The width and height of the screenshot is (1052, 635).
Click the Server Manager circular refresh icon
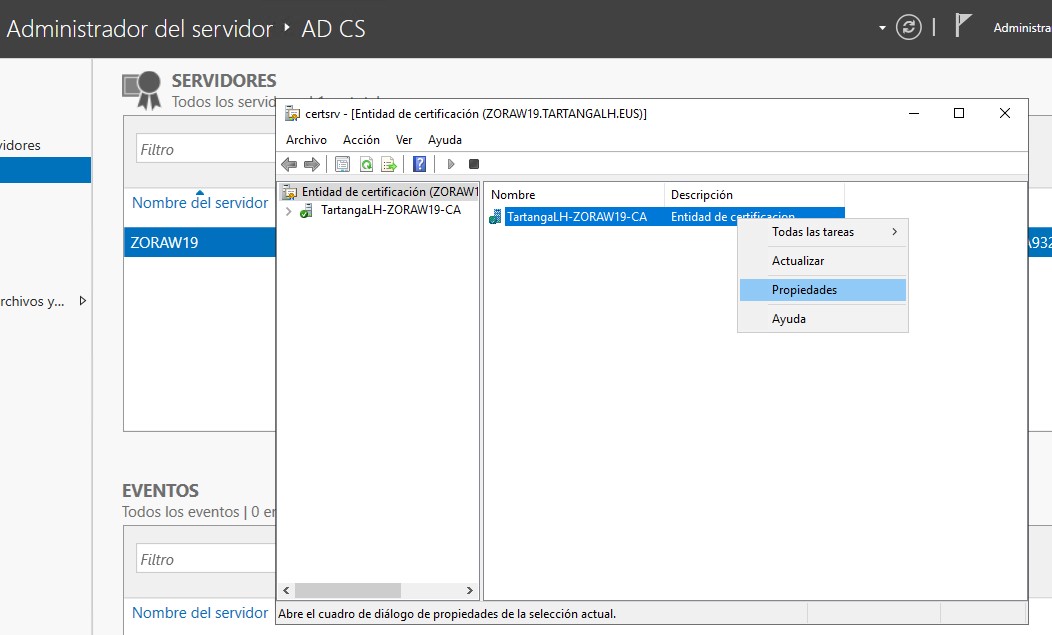coord(908,28)
